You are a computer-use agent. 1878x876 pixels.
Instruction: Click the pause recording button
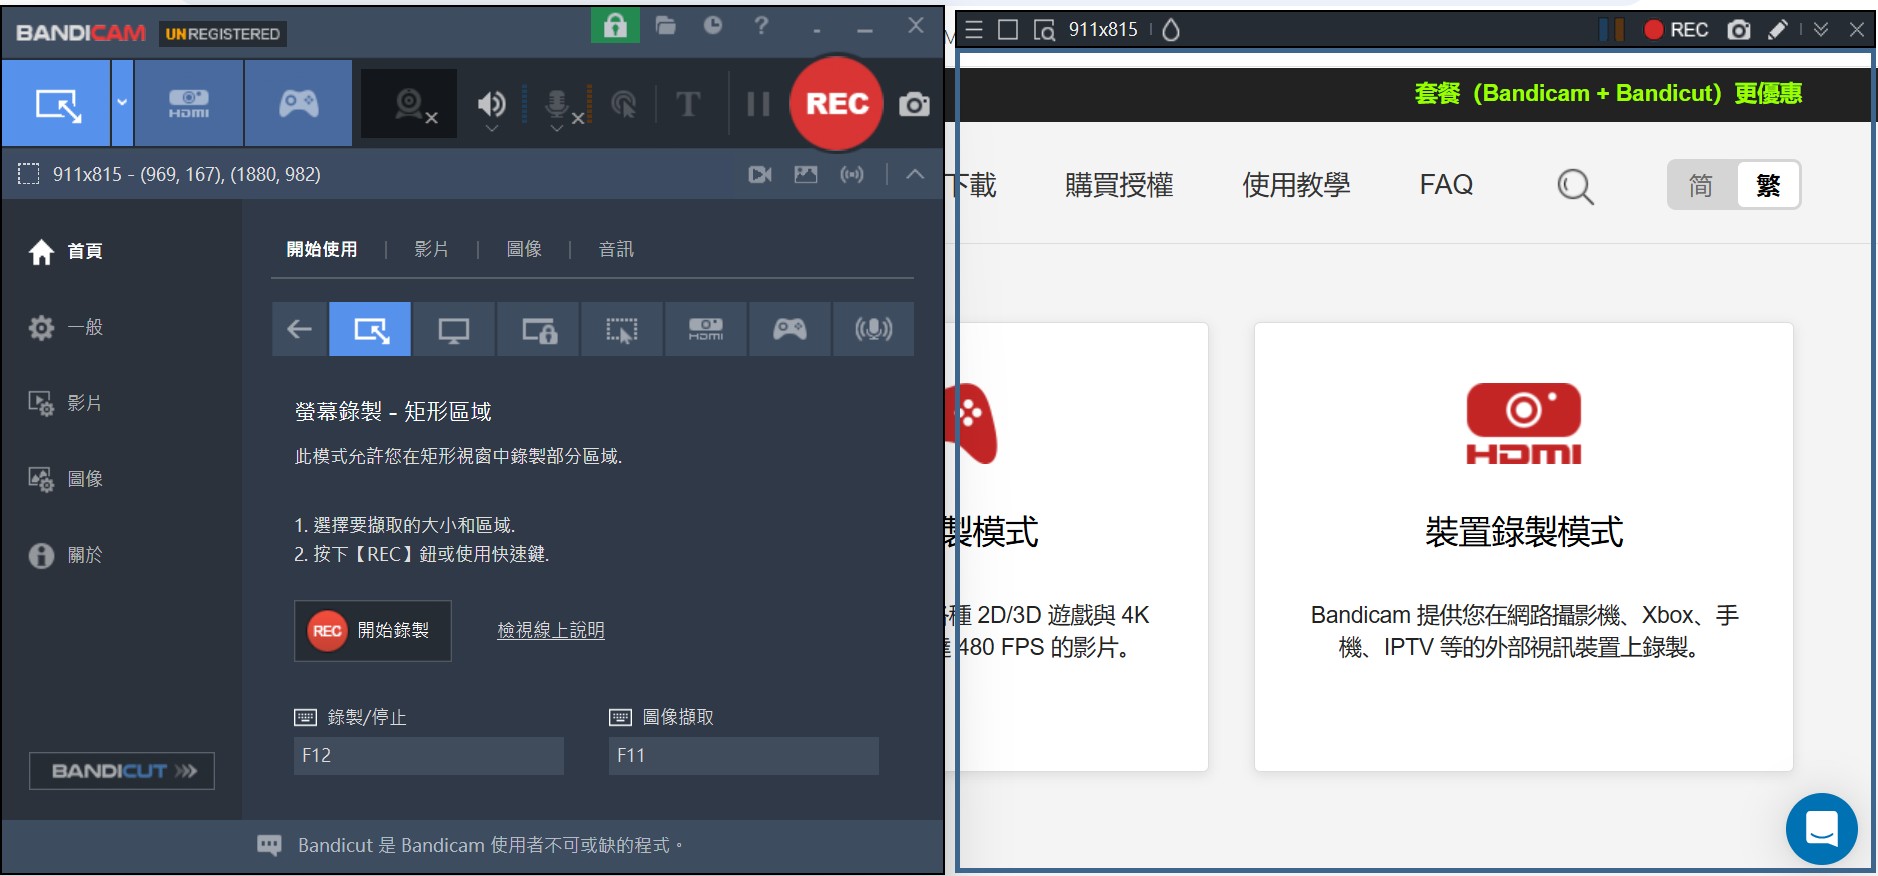click(758, 103)
